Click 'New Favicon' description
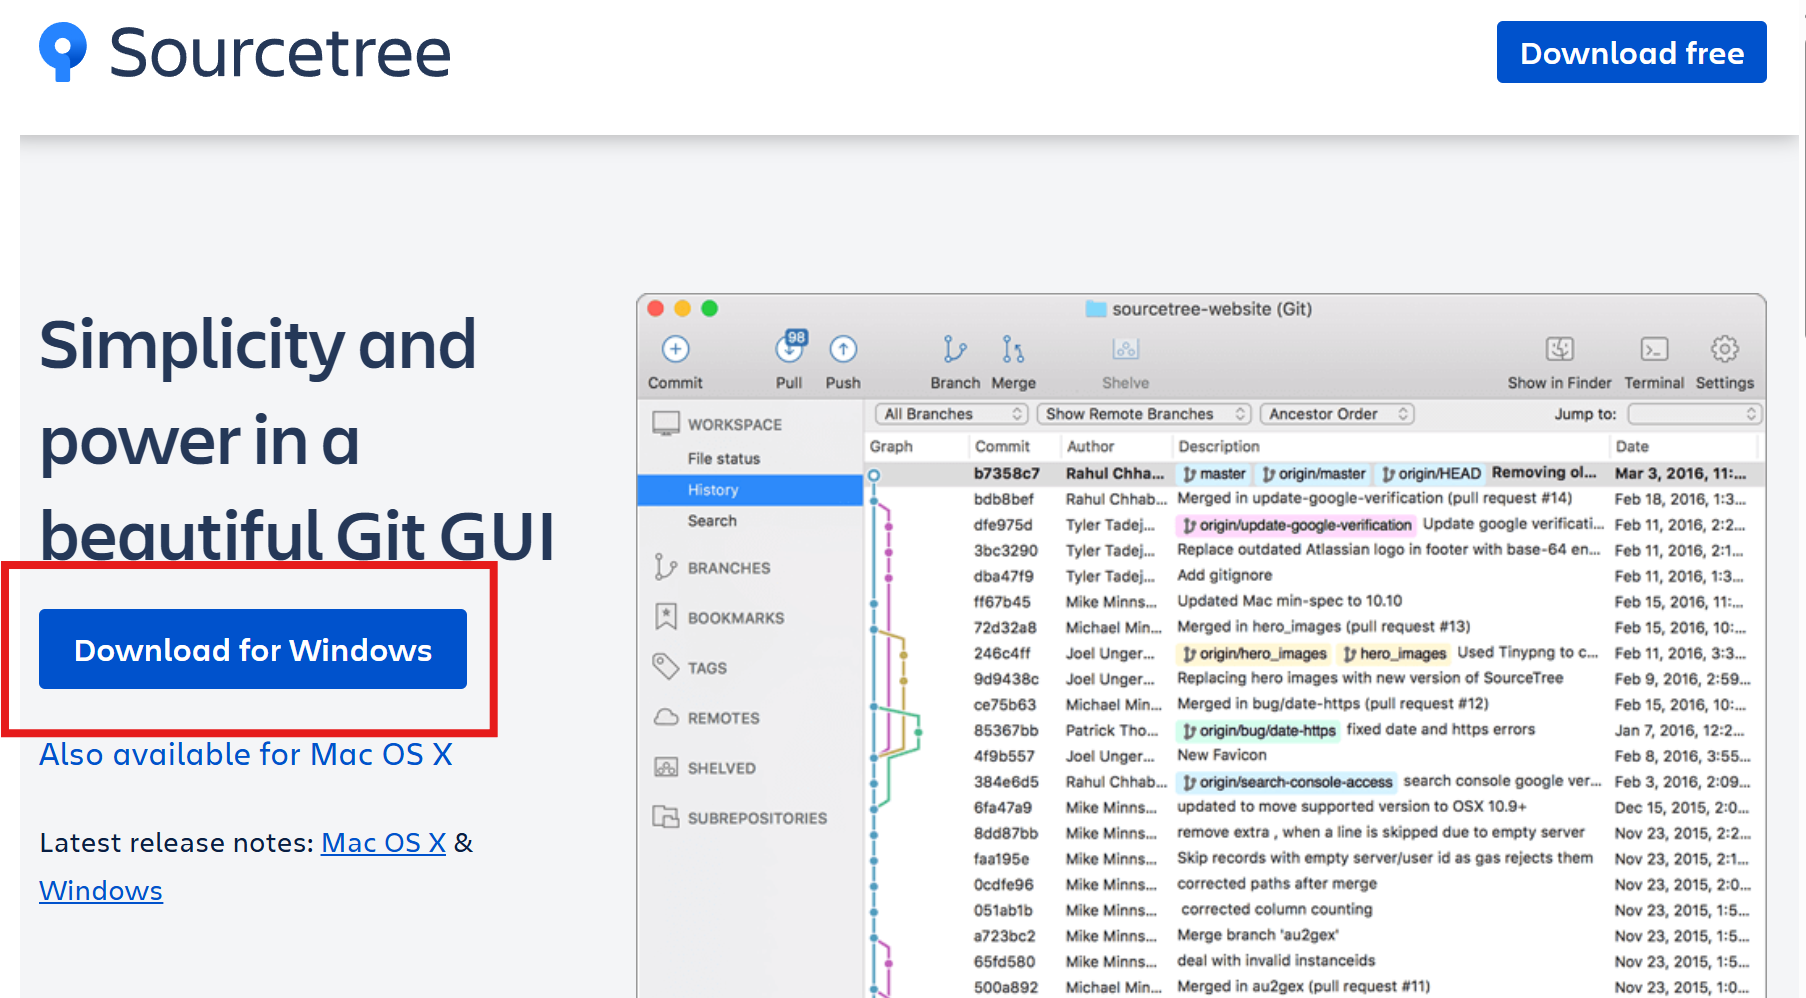This screenshot has width=1806, height=998. 1221,755
